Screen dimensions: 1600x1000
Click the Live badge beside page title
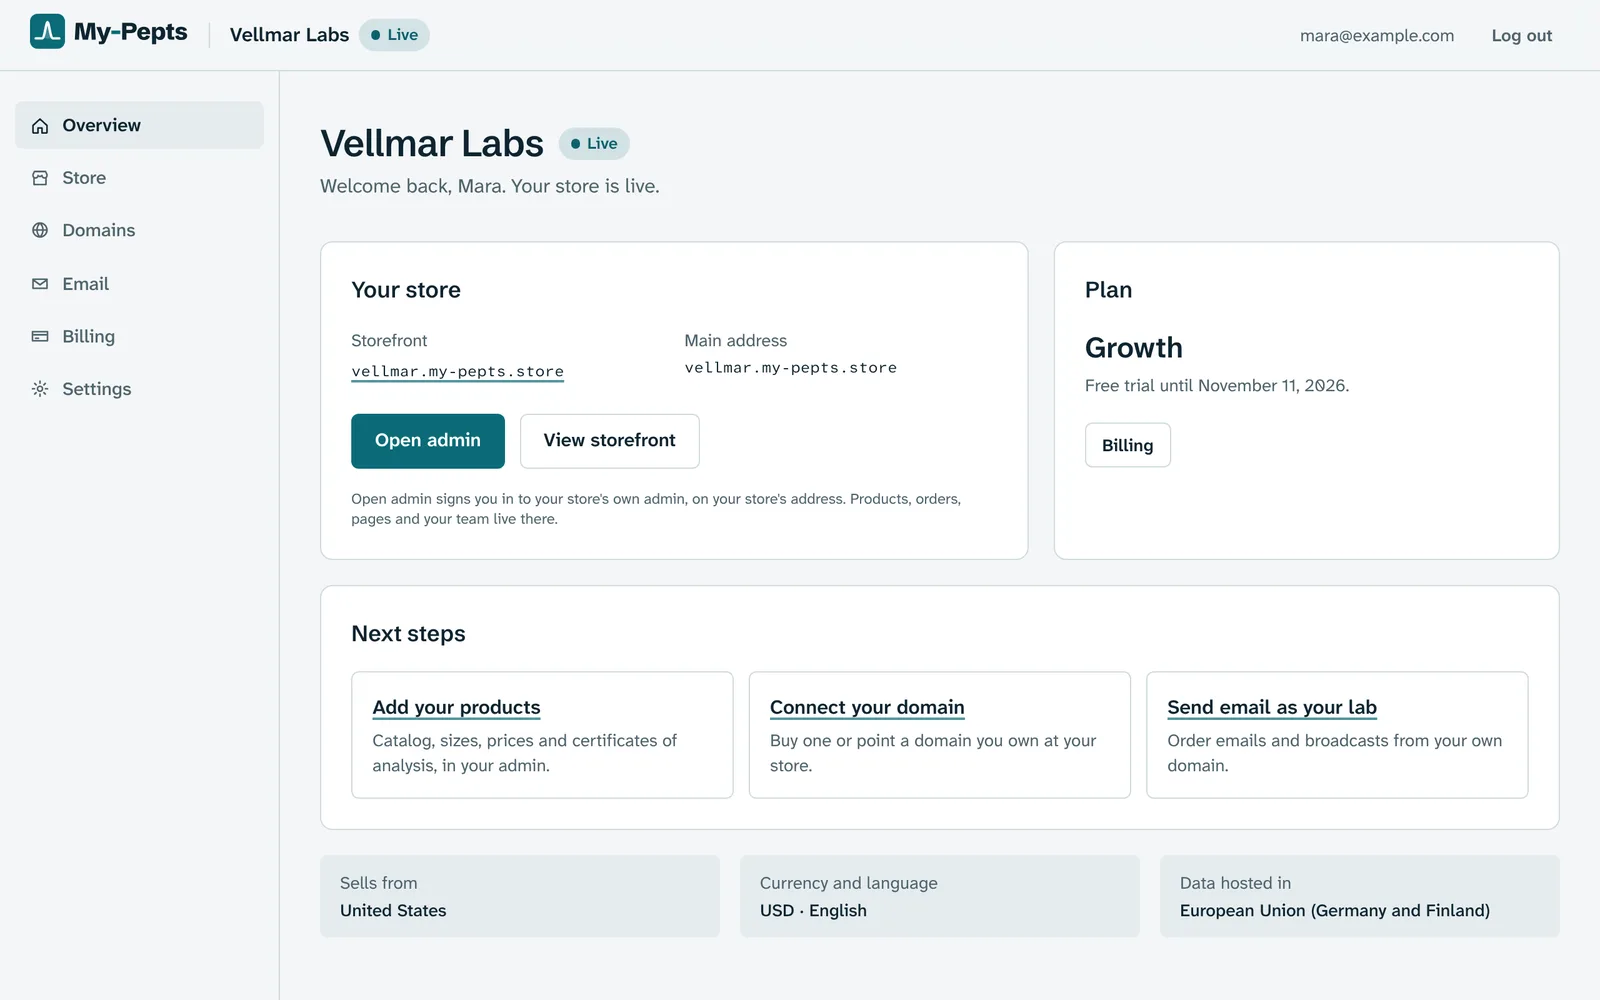click(594, 144)
